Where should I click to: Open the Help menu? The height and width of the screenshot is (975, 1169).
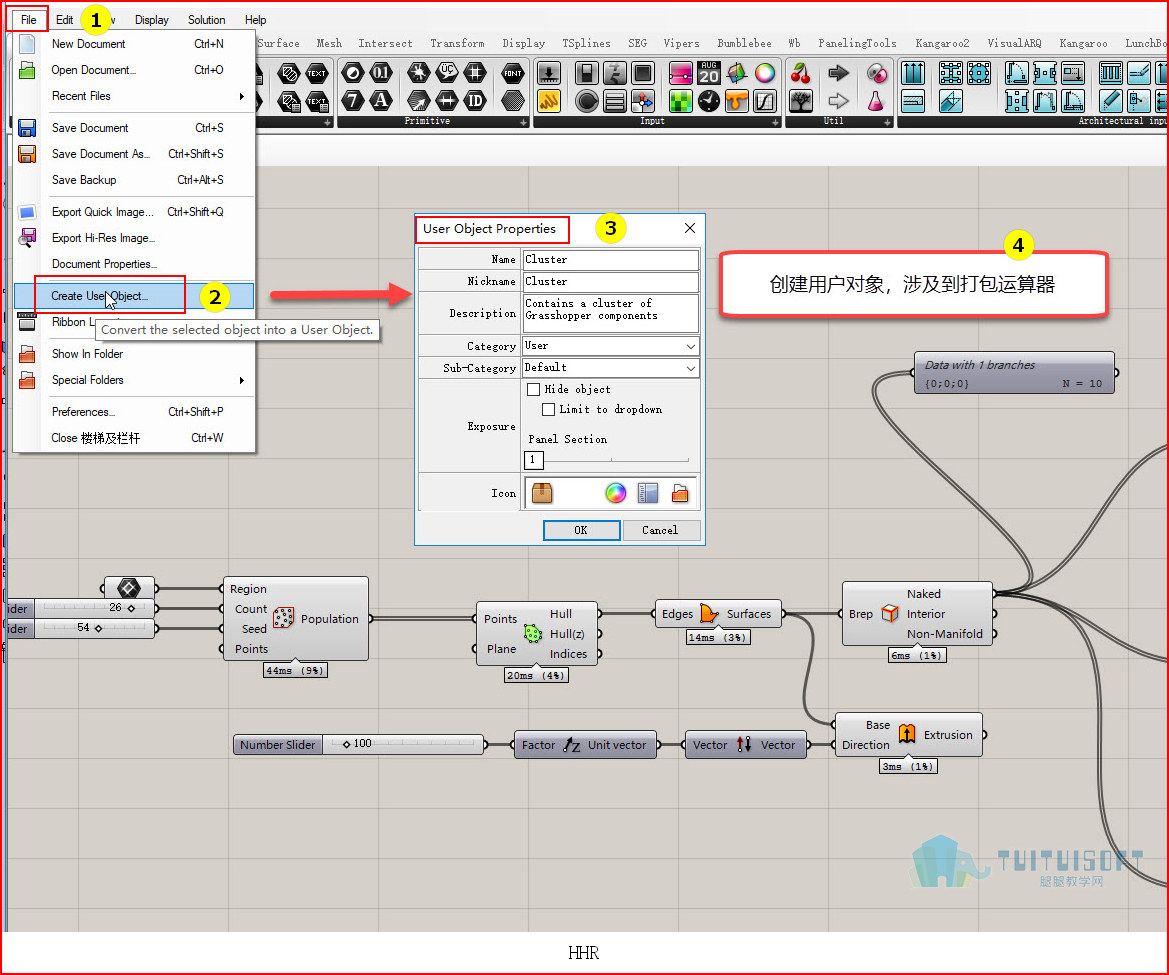tap(255, 19)
